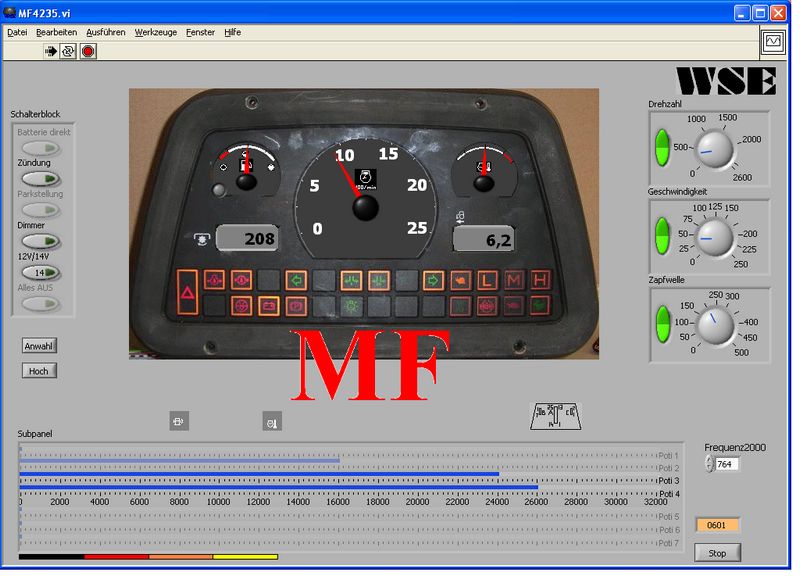800x587 pixels.
Task: Open the Werkzeuge menu
Action: 155,32
